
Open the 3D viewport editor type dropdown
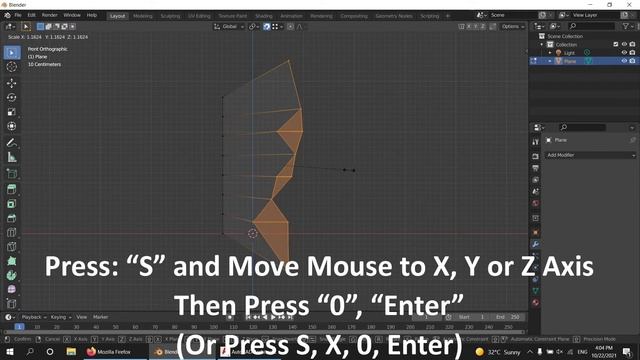click(x=11, y=27)
